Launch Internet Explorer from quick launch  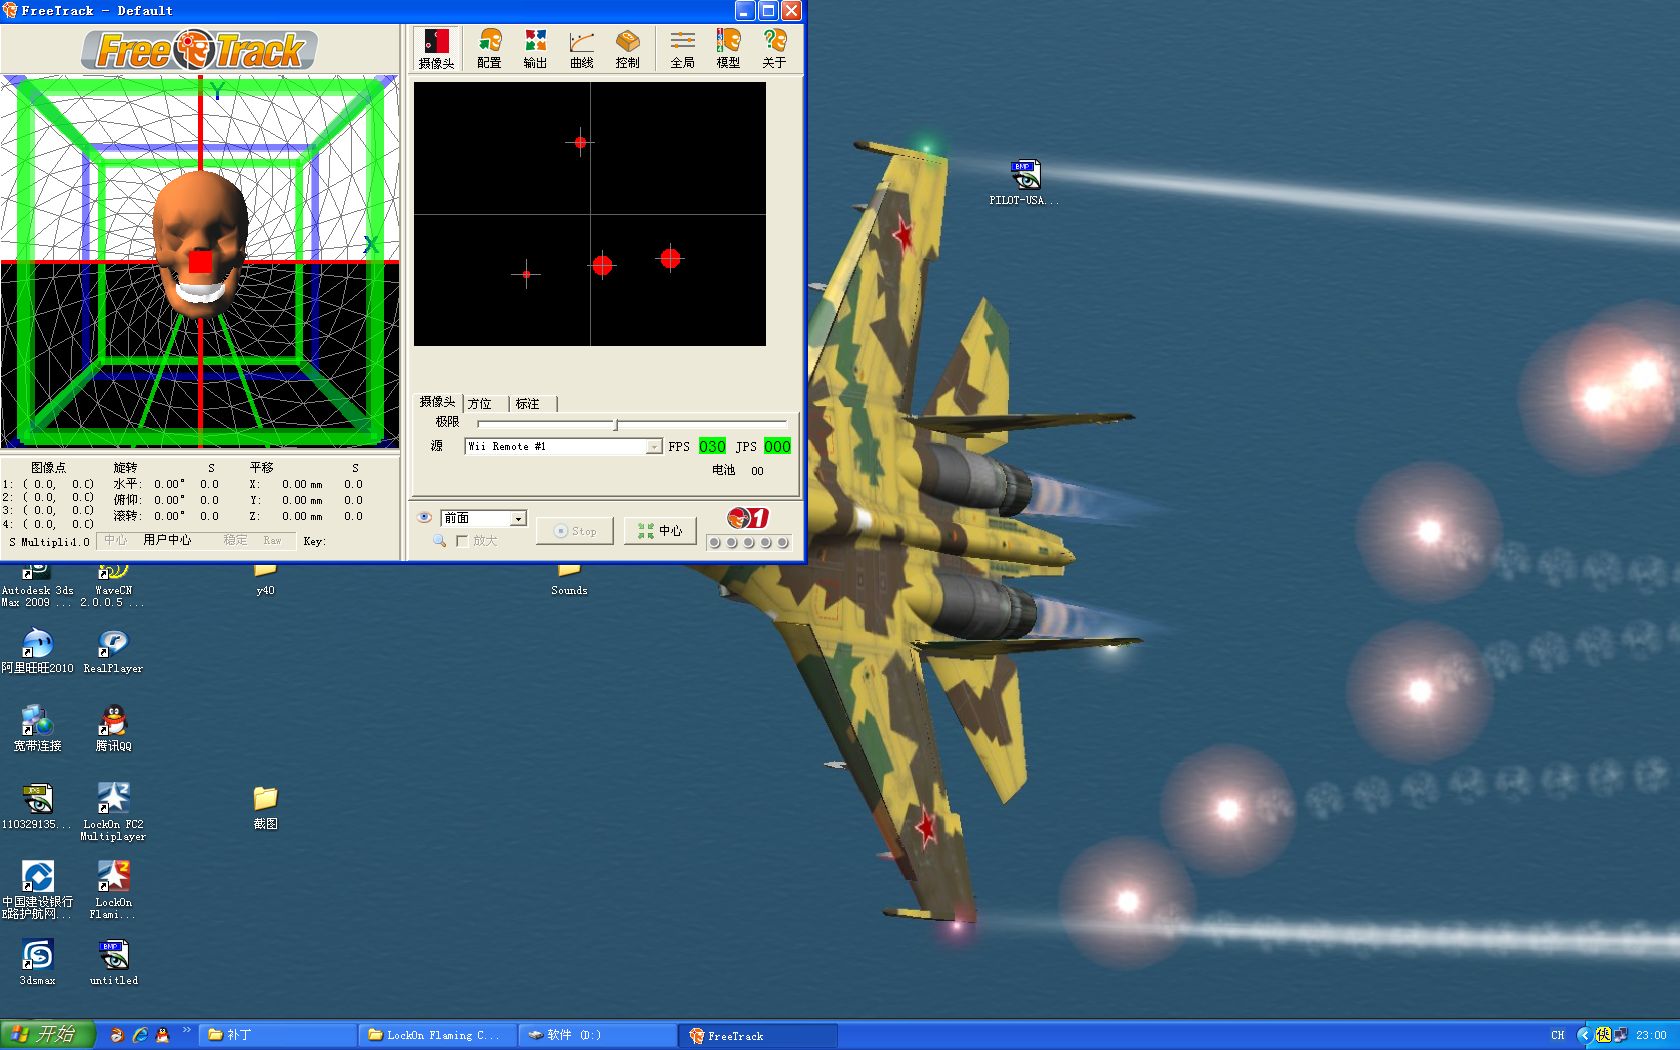(139, 1035)
